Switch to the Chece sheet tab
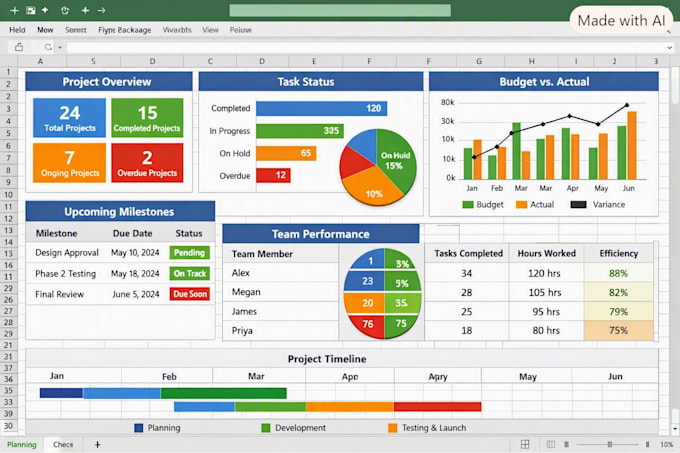The width and height of the screenshot is (680, 453). point(63,444)
